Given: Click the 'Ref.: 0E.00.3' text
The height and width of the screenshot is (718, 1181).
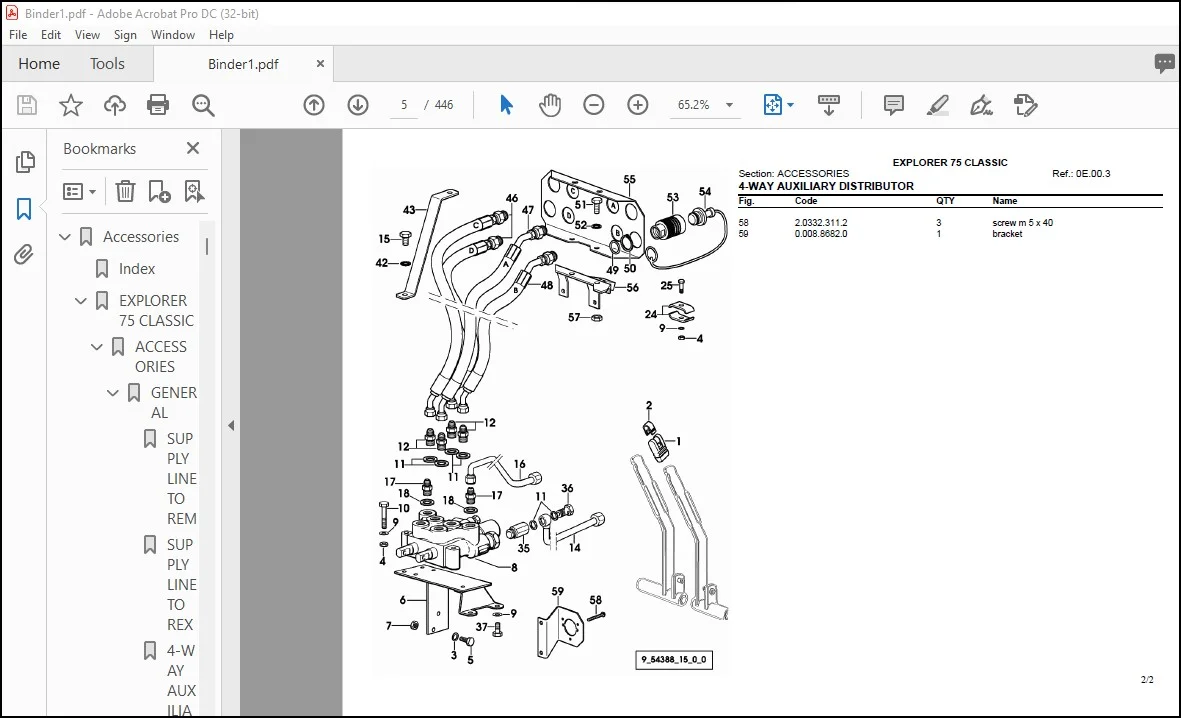Looking at the screenshot, I should click(1081, 174).
